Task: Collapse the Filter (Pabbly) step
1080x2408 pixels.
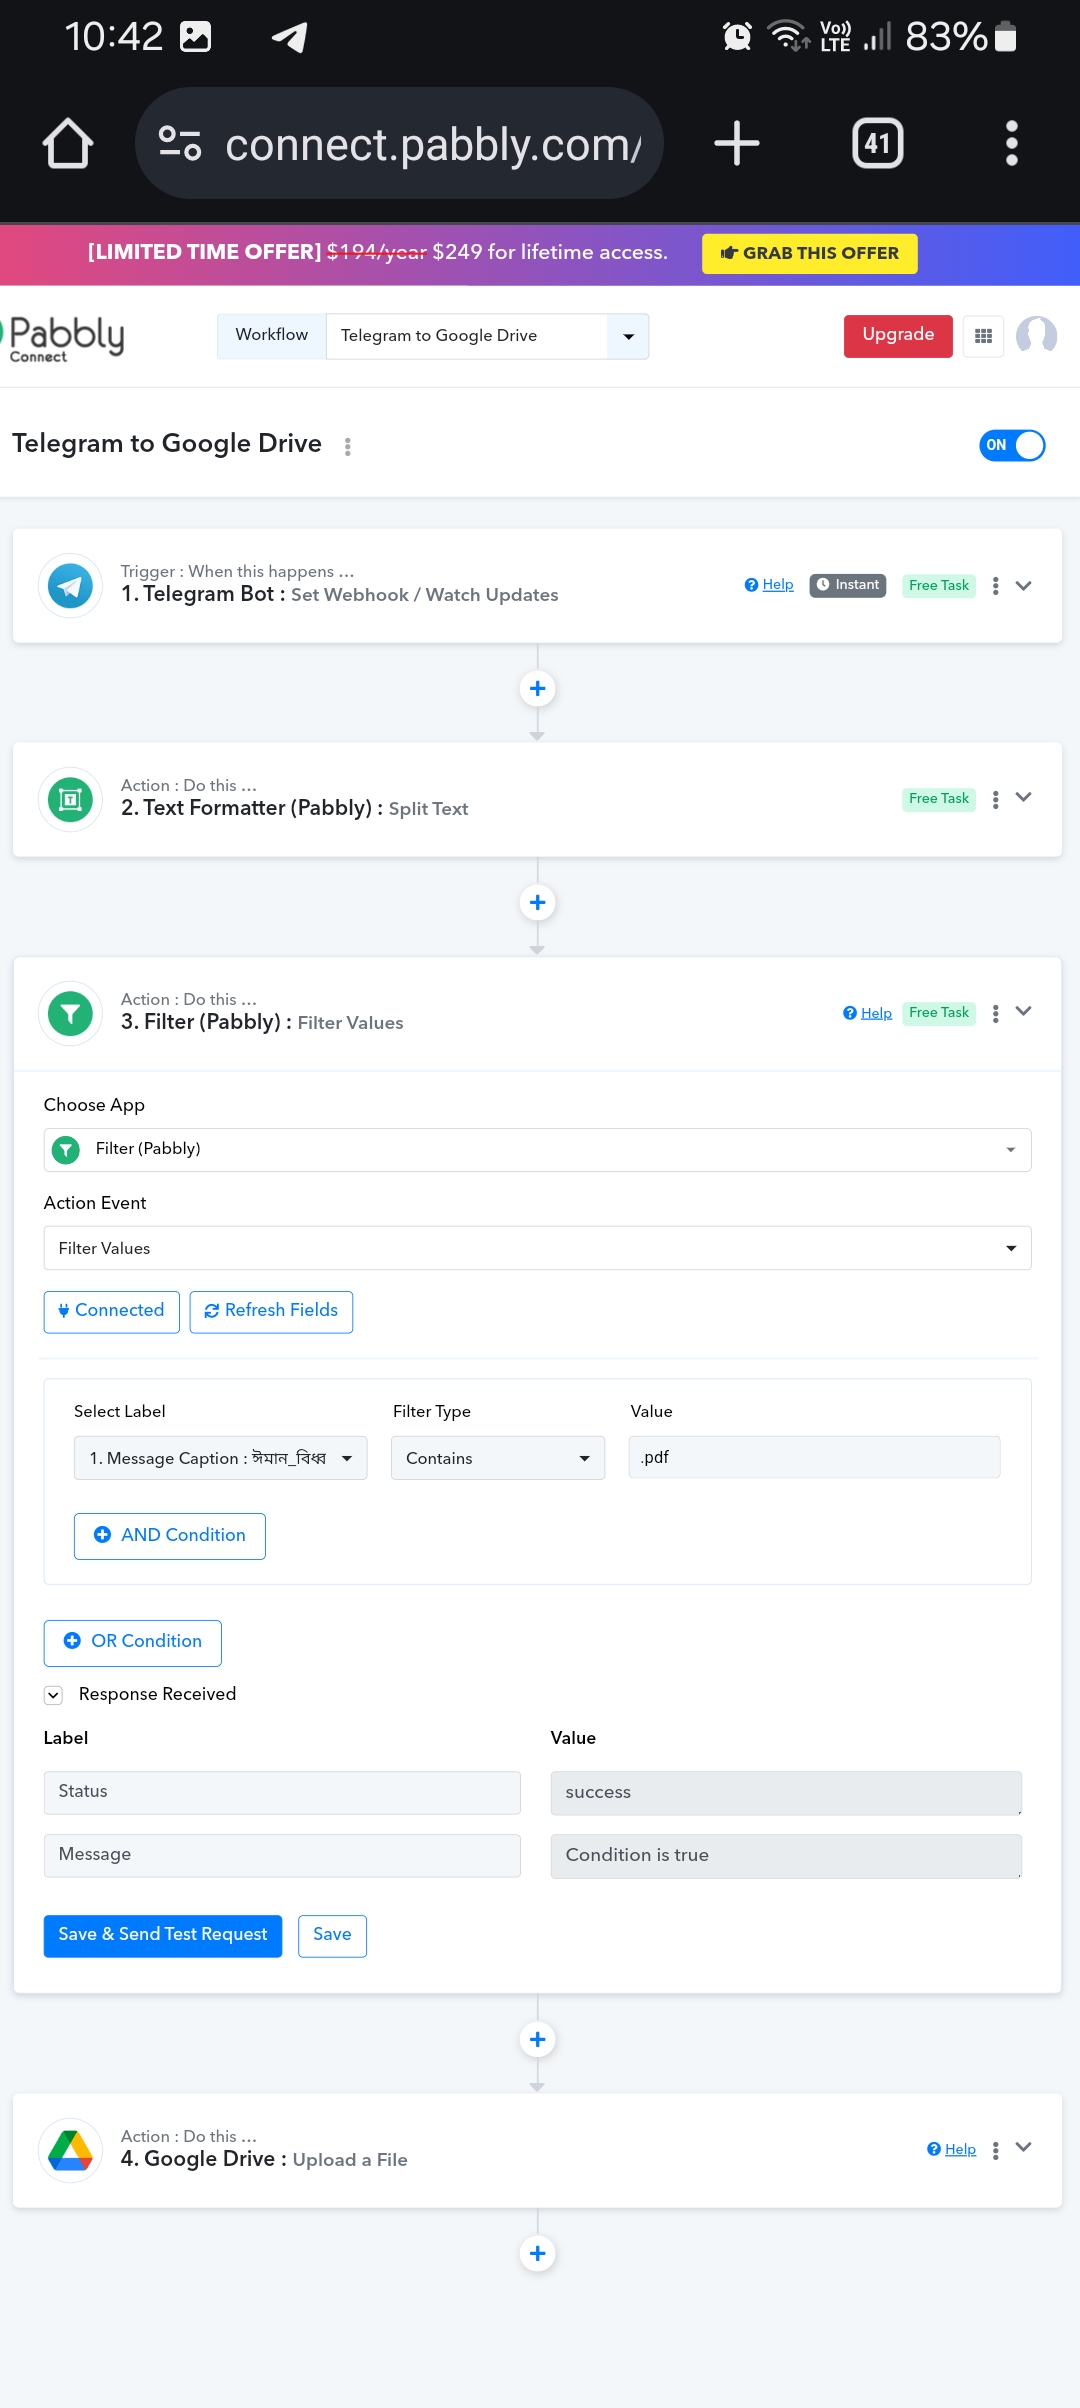Action: (x=1023, y=1012)
